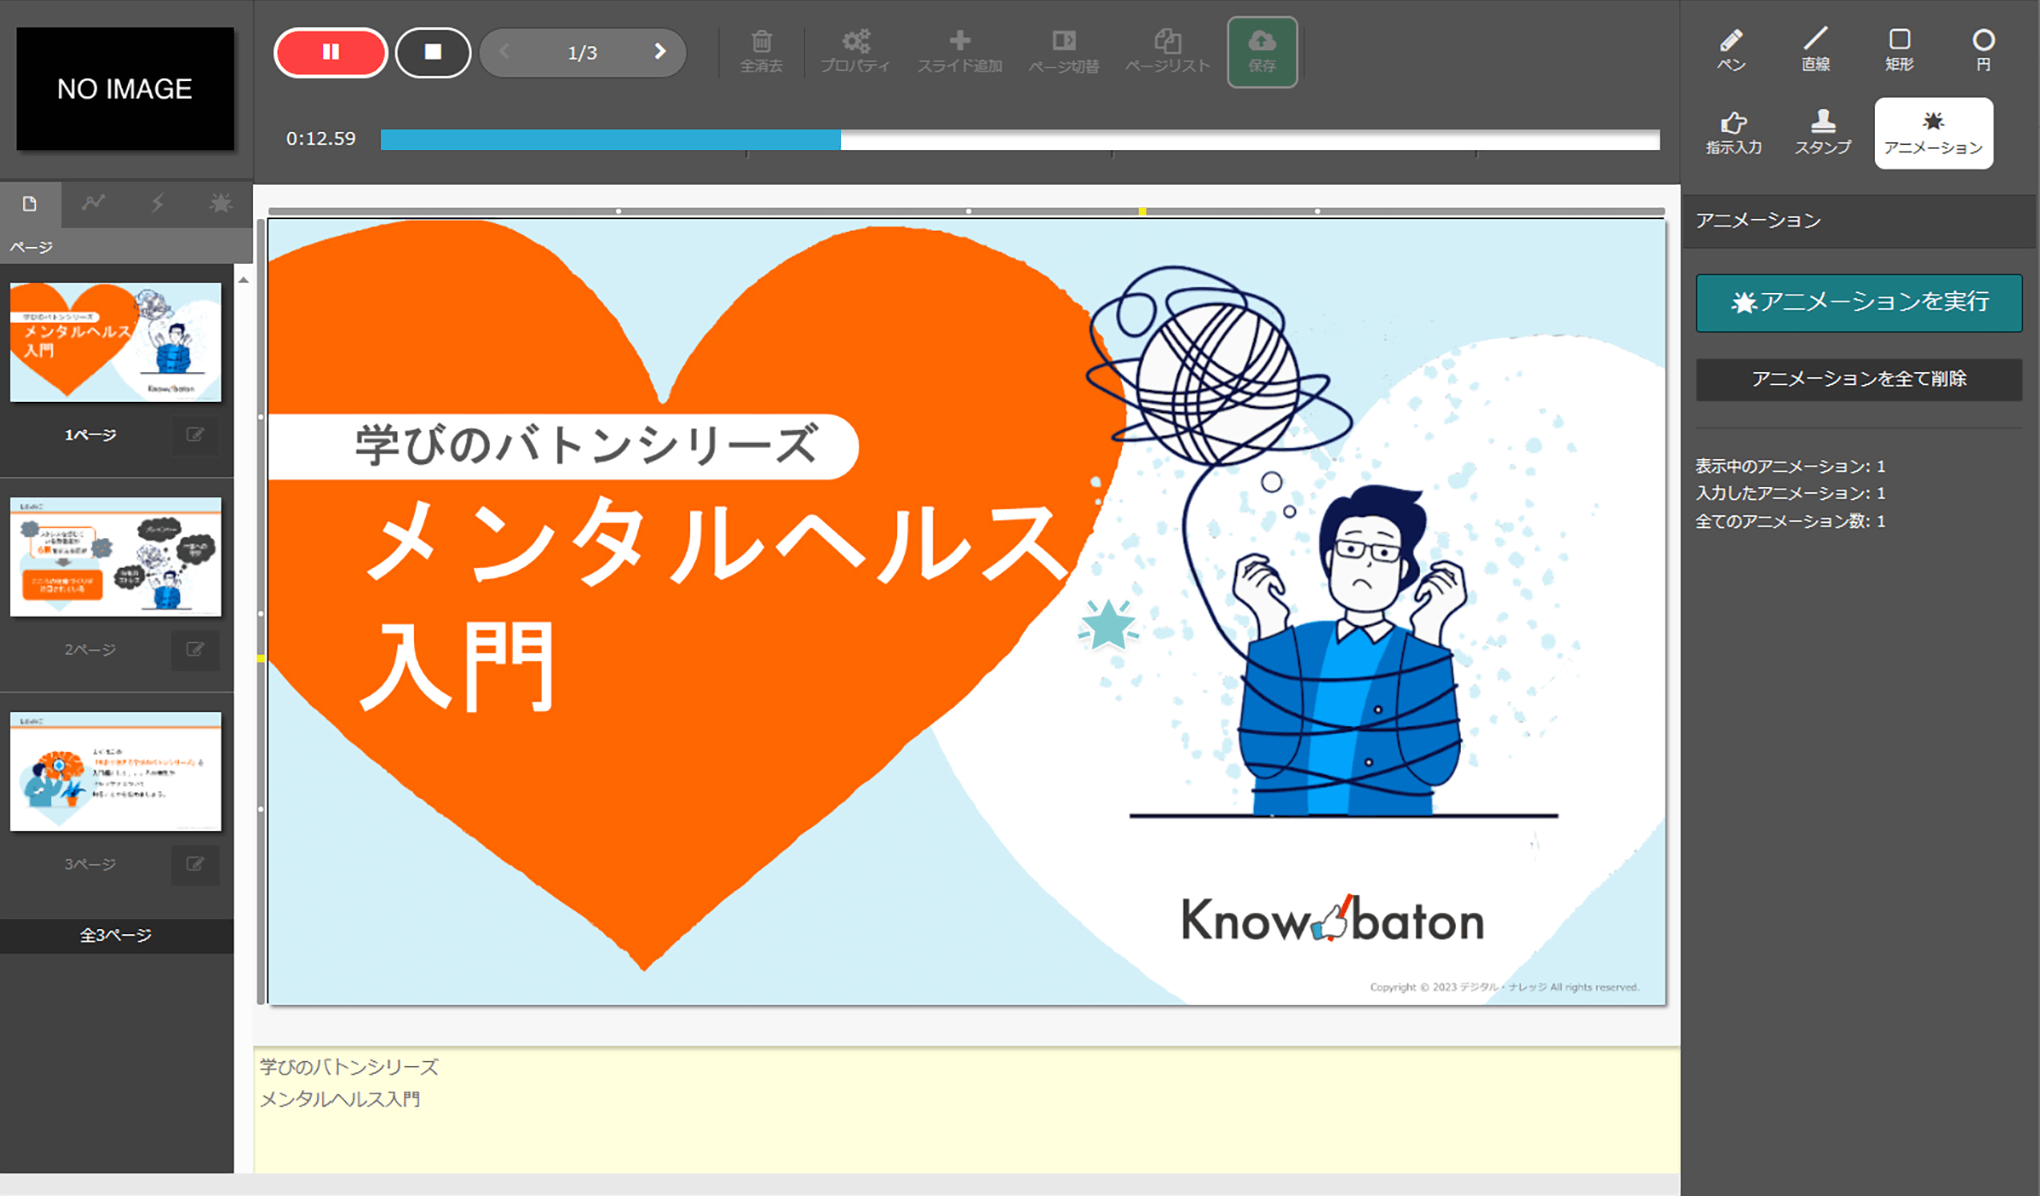
Task: Click the yellow marker on slide left ruler
Action: 261,658
